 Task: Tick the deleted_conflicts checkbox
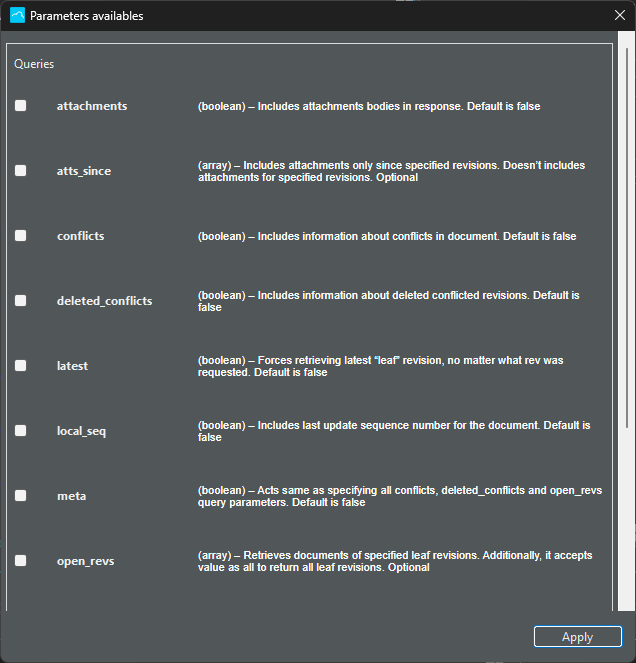(x=21, y=301)
